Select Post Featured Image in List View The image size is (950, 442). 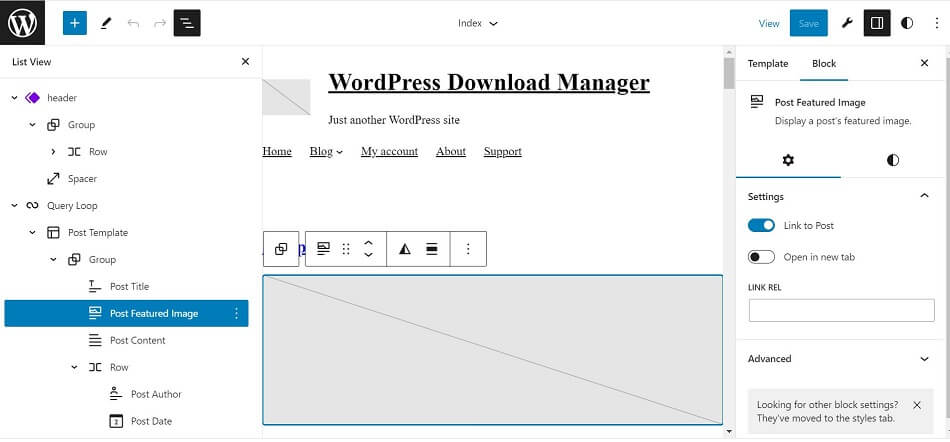[x=126, y=313]
